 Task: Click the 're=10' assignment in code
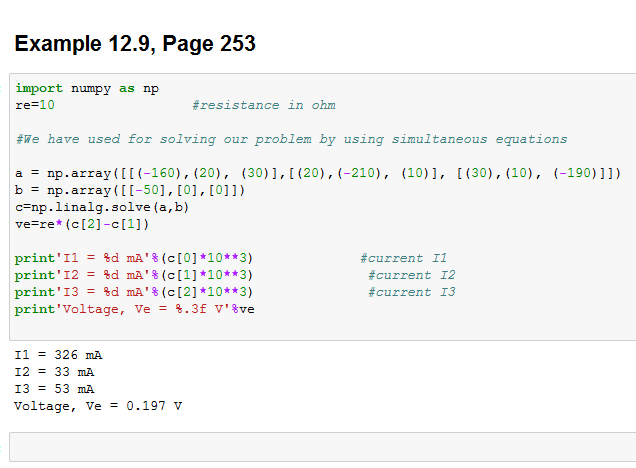(x=35, y=105)
